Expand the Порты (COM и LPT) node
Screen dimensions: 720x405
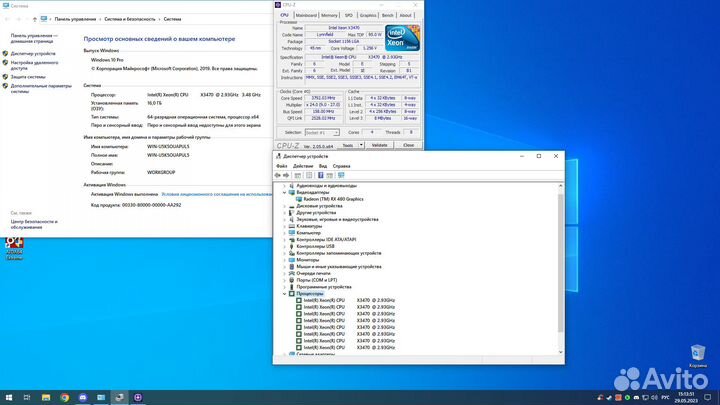285,280
